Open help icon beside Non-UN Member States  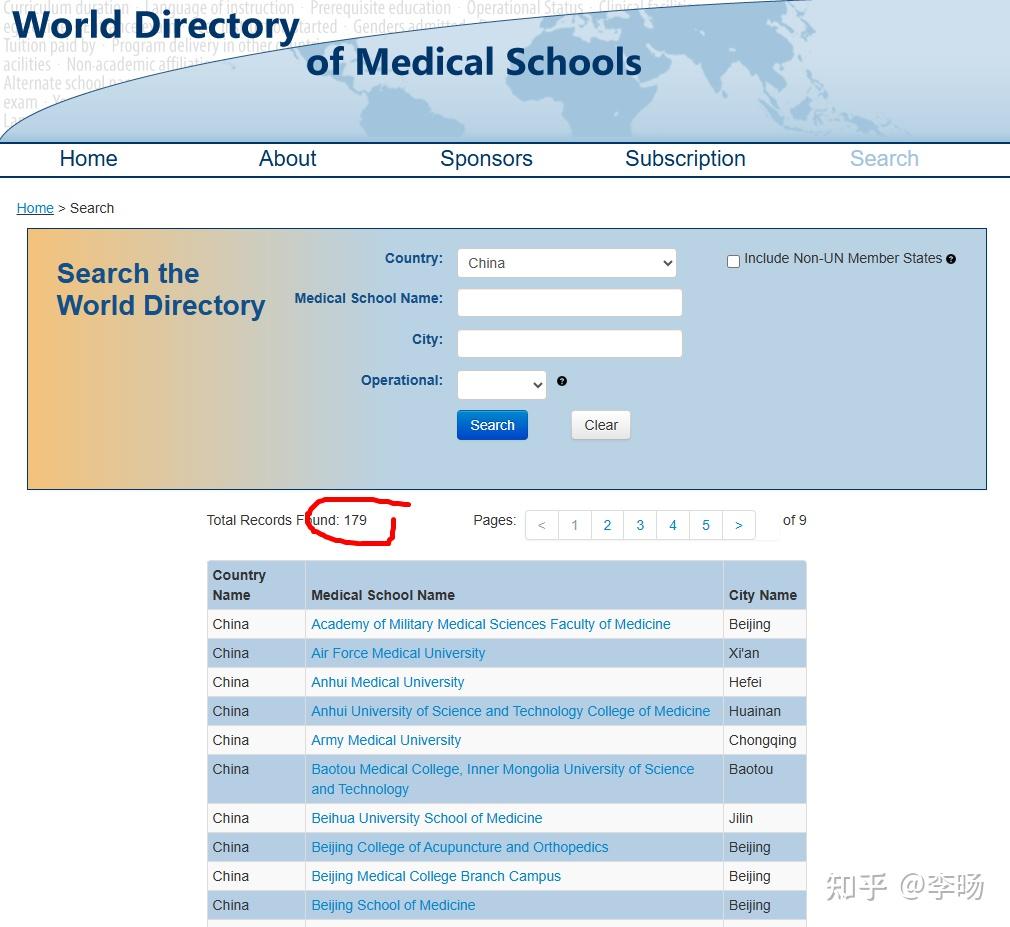951,259
